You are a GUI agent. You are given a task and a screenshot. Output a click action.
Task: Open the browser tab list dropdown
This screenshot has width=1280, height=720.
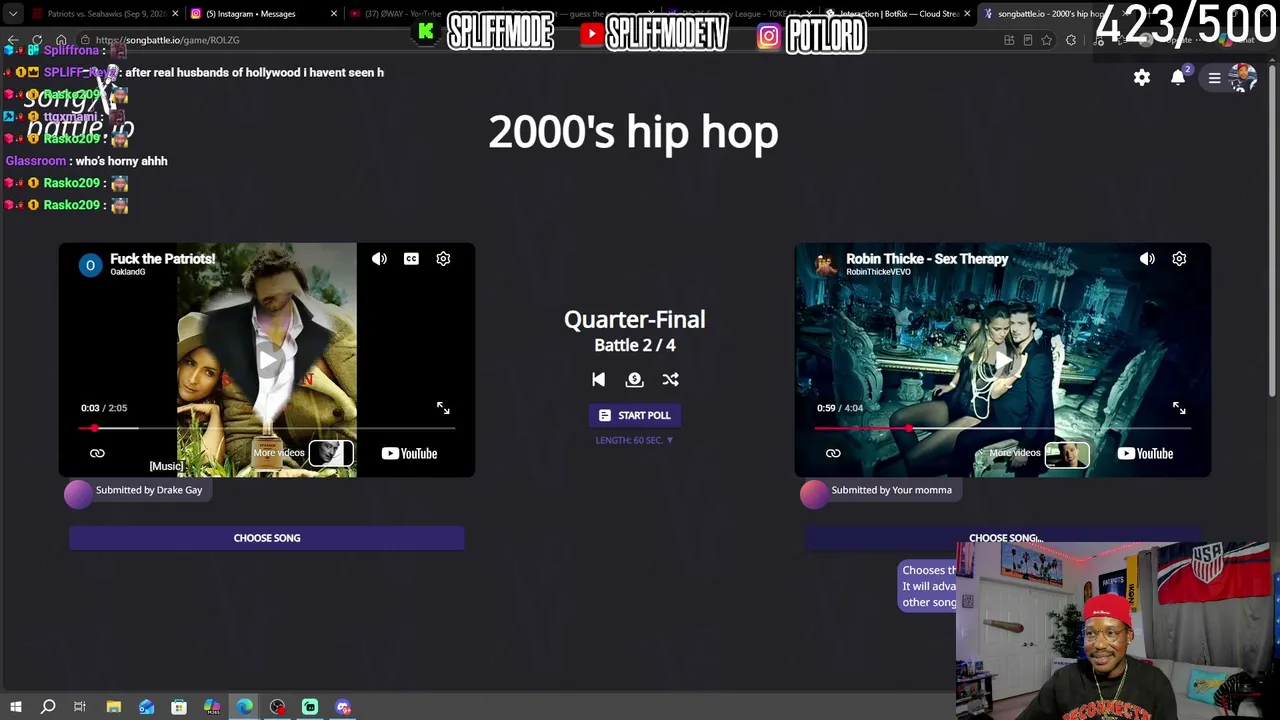13,14
